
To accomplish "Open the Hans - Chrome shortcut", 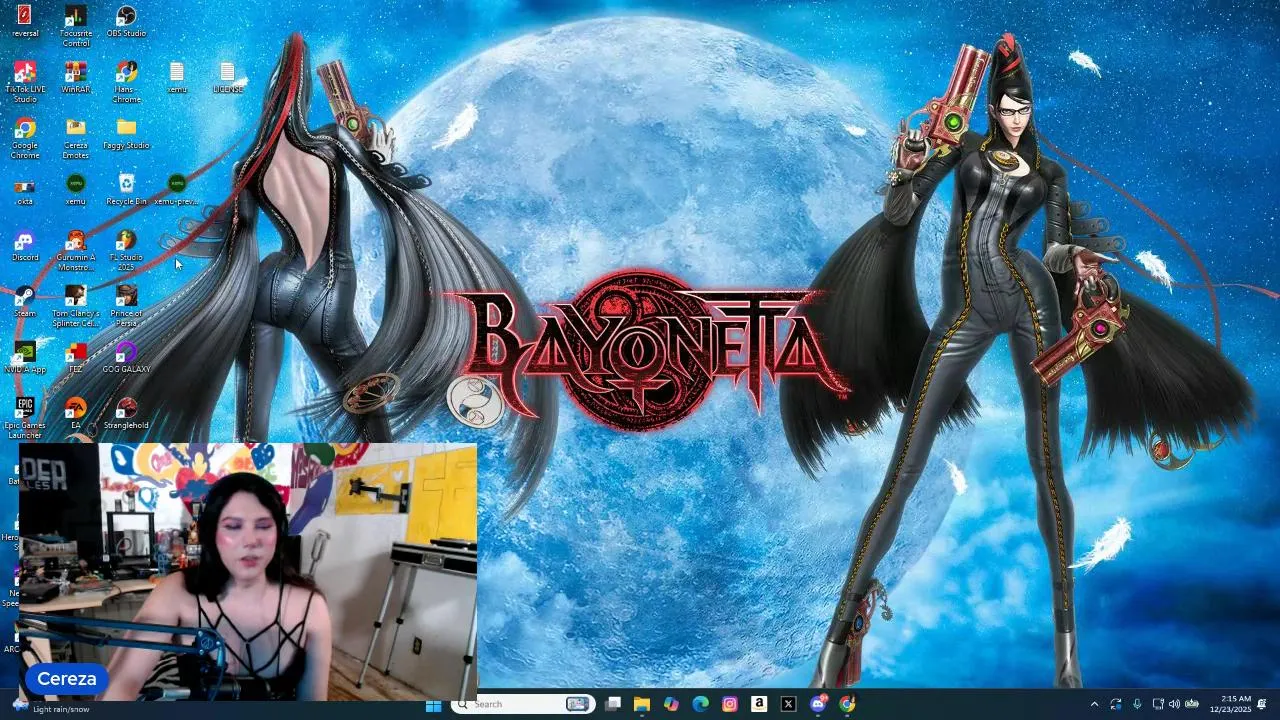I will [x=126, y=81].
